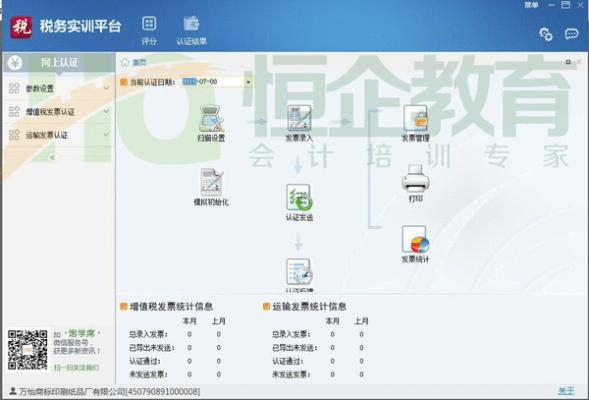The width and height of the screenshot is (589, 400).
Task: Click 未发送发票 under 运输发票统计信息
Action: 291,374
